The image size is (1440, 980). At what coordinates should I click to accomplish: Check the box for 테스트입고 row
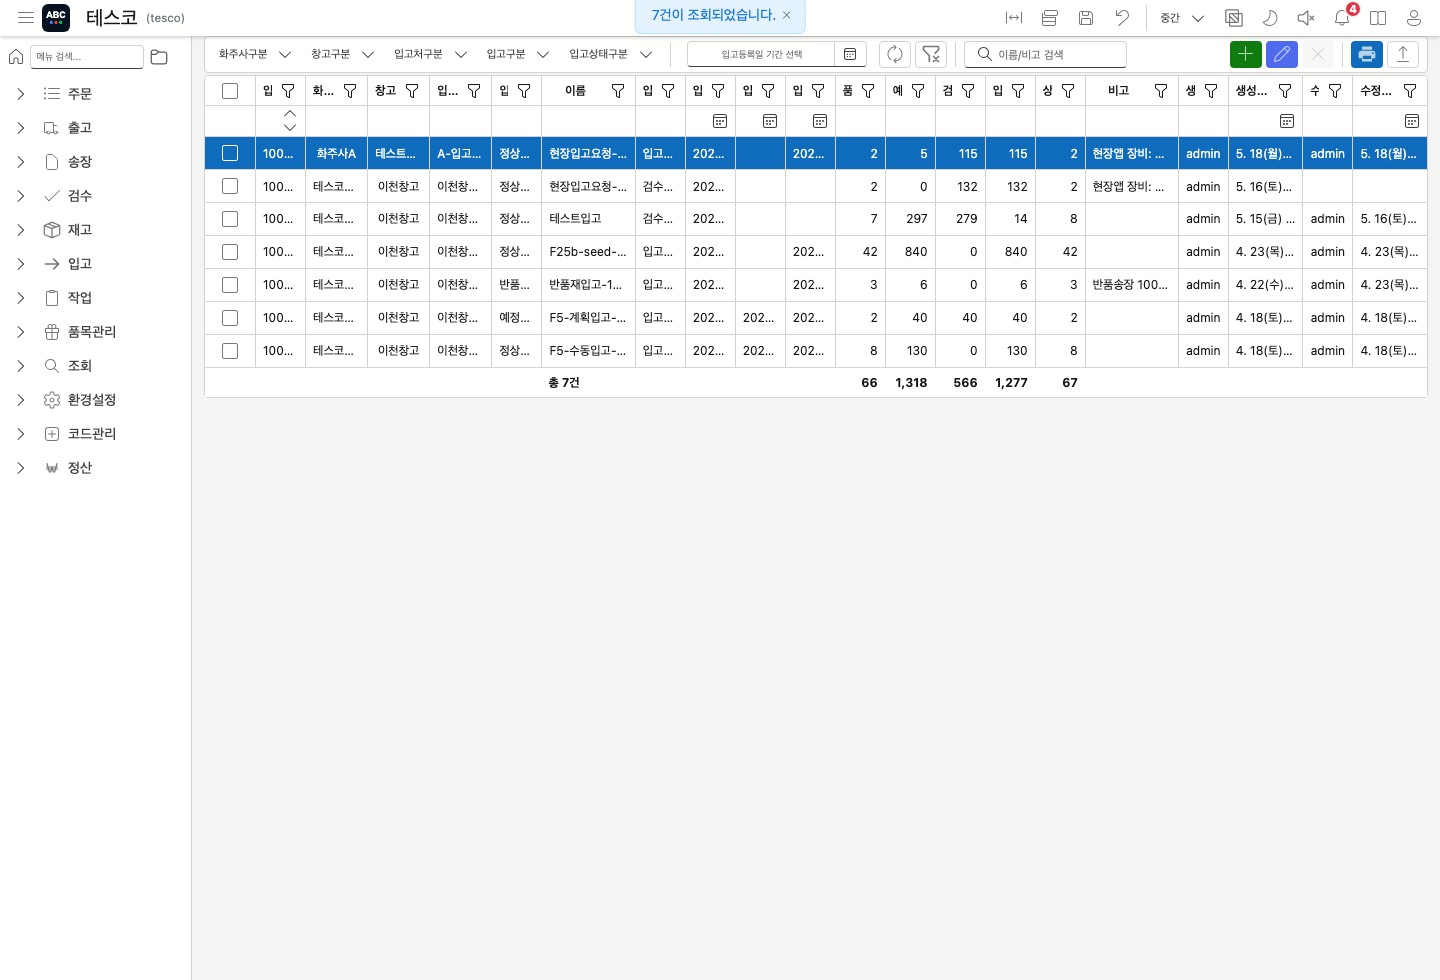pyautogui.click(x=230, y=219)
